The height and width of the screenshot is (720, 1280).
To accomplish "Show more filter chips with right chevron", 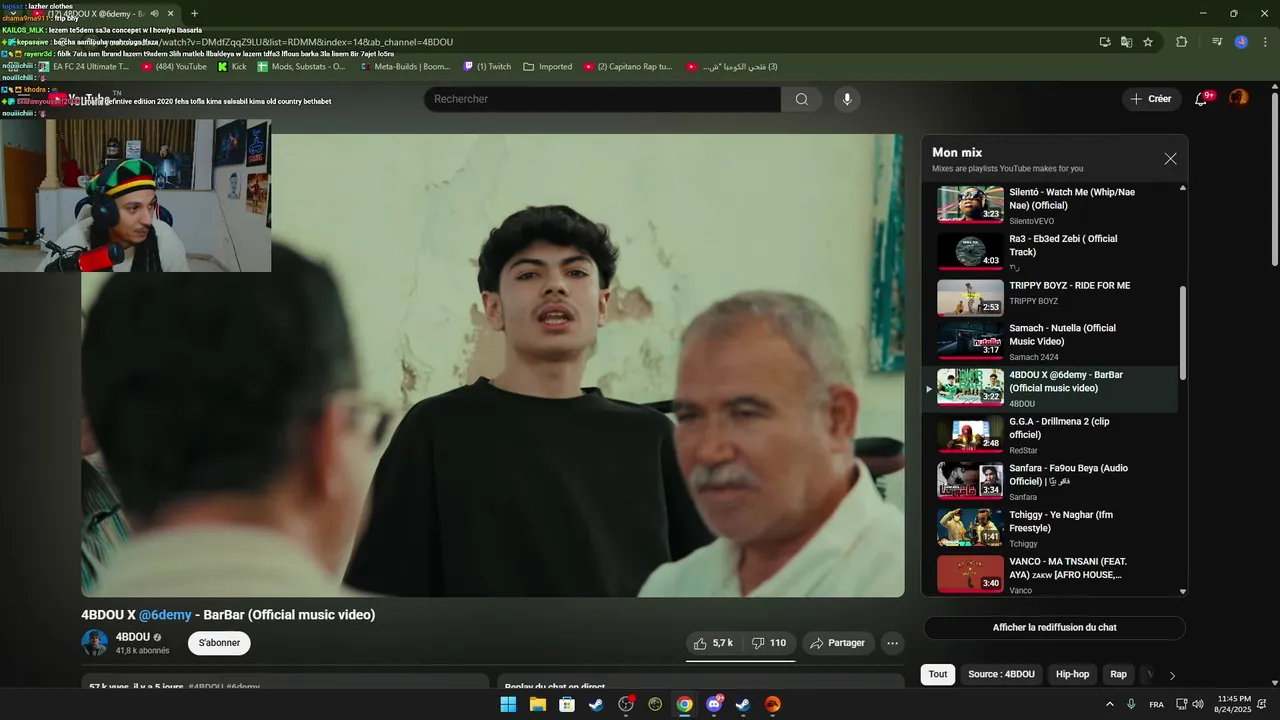I will [1172, 675].
